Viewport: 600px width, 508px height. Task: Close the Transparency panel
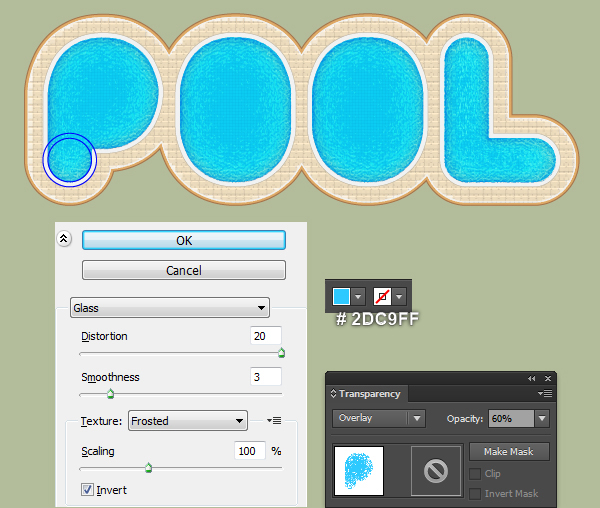tap(548, 378)
